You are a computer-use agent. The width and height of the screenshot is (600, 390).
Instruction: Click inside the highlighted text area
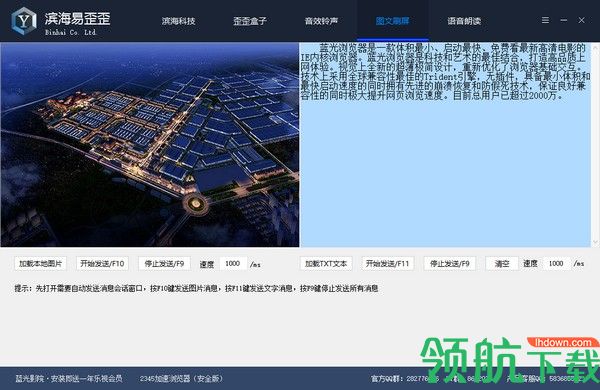(446, 145)
